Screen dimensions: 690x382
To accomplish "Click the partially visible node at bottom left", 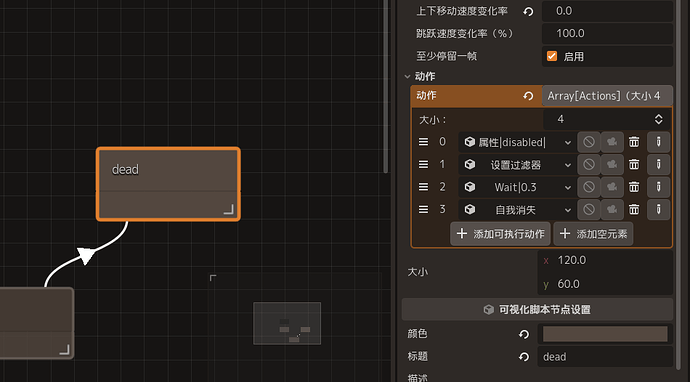I will pyautogui.click(x=36, y=323).
